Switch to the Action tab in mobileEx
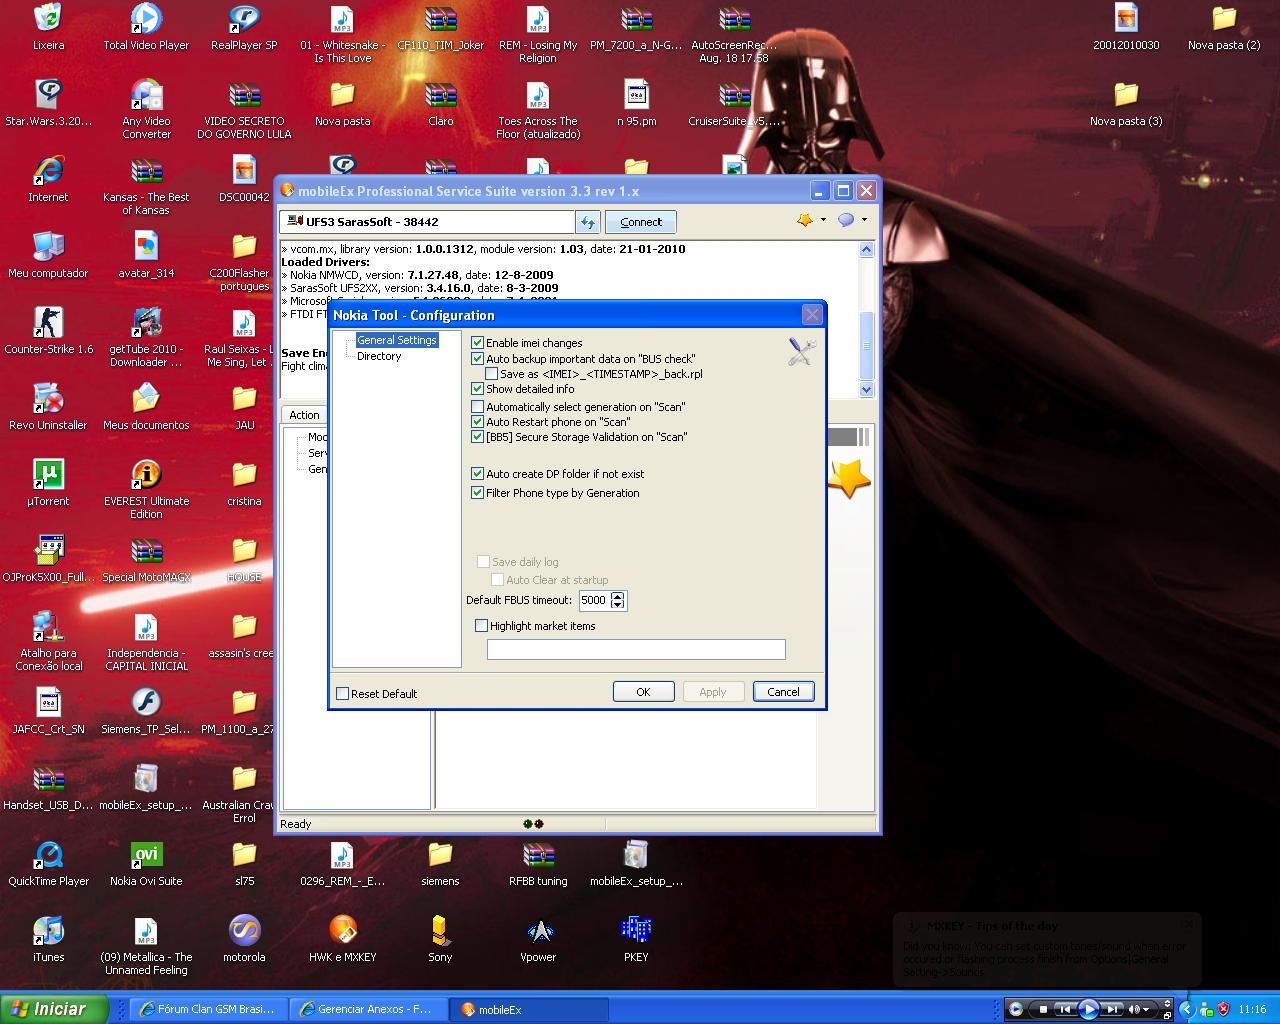 pyautogui.click(x=304, y=415)
